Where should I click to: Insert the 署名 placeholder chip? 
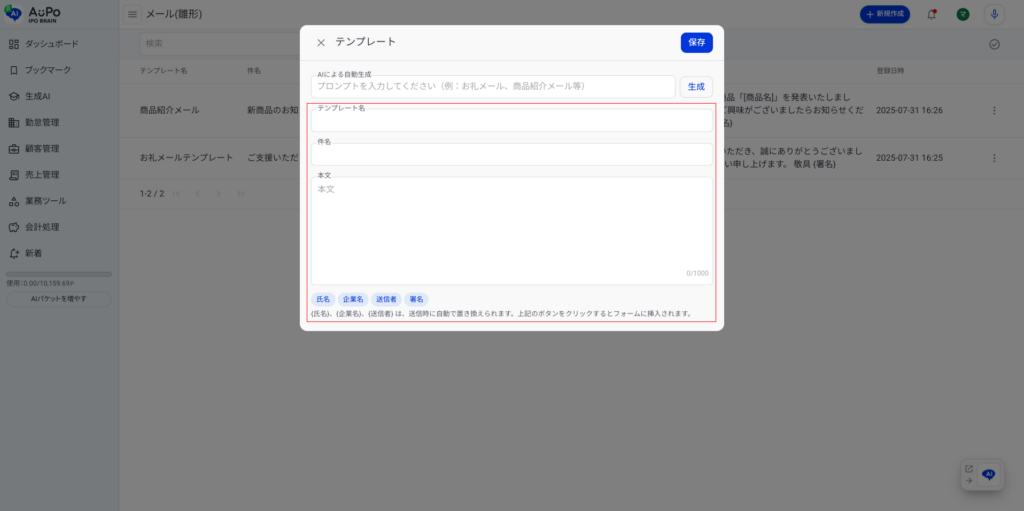(x=416, y=299)
